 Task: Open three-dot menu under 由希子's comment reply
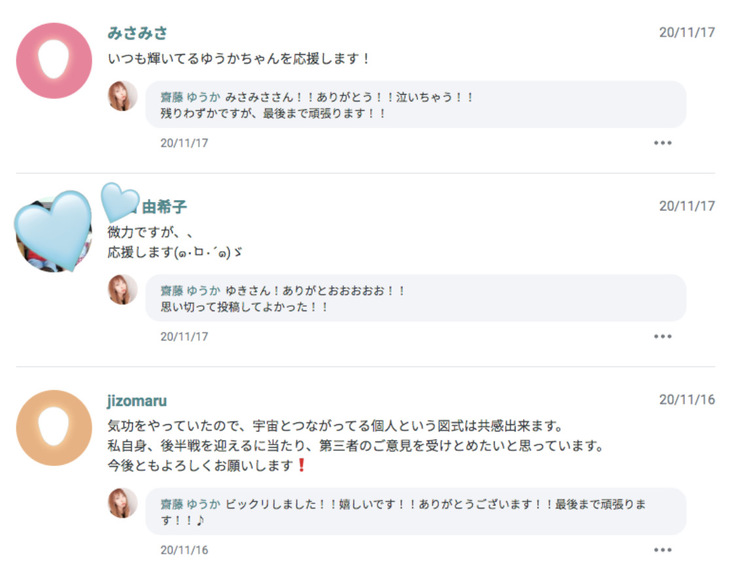coord(663,337)
